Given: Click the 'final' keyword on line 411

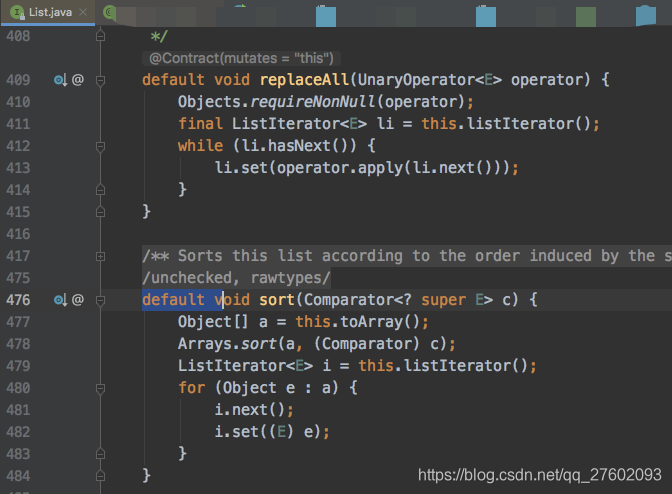Looking at the screenshot, I should pos(201,124).
